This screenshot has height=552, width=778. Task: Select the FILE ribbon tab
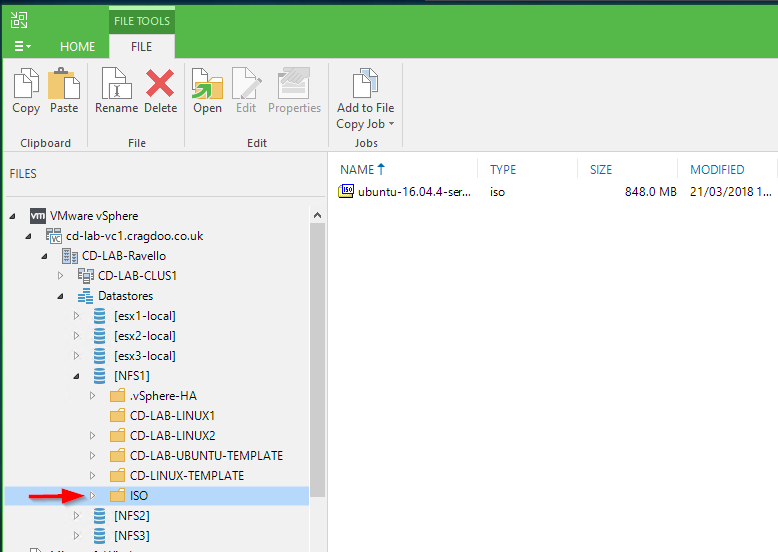[141, 47]
